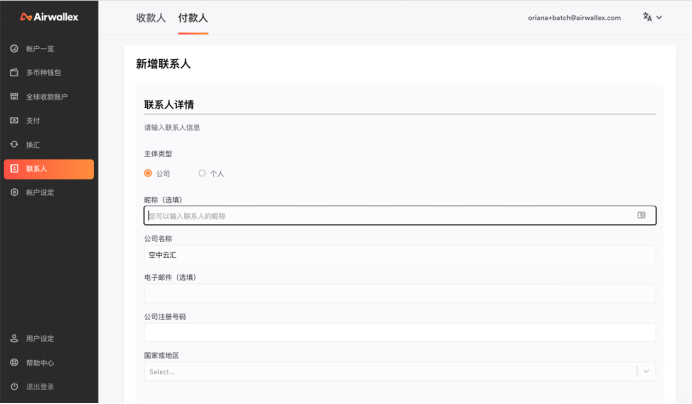This screenshot has width=692, height=404.
Task: Open 用户设定 user icon
Action: tap(14, 339)
